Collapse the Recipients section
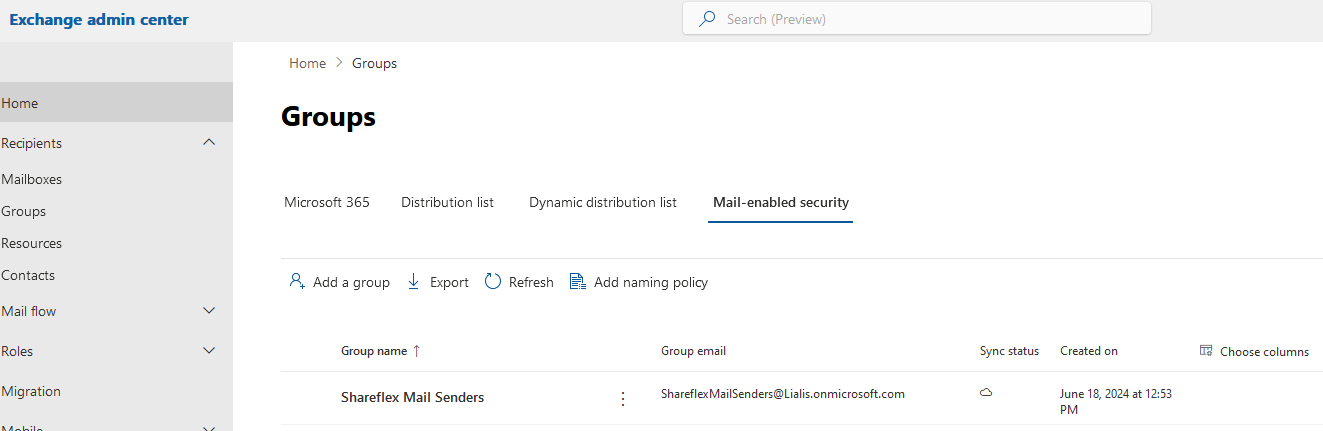Viewport: 1323px width, 431px height. [x=209, y=143]
